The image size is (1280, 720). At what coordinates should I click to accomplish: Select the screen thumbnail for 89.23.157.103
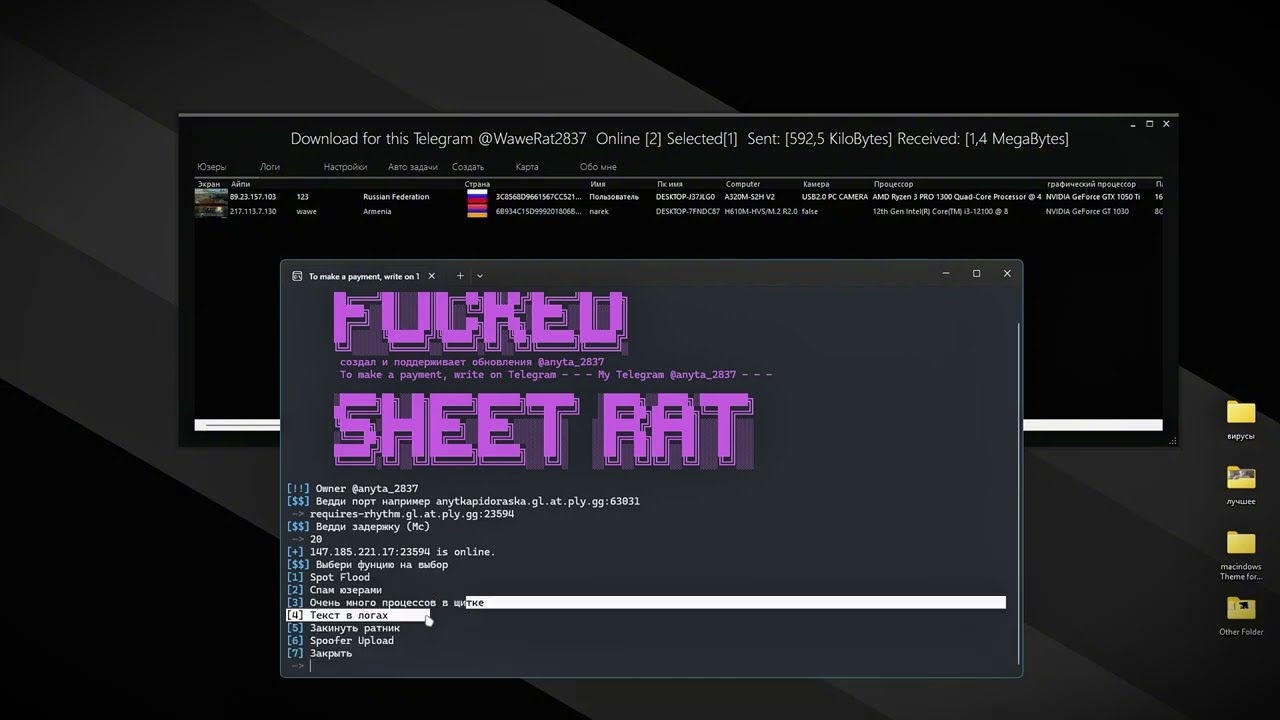pyautogui.click(x=211, y=197)
